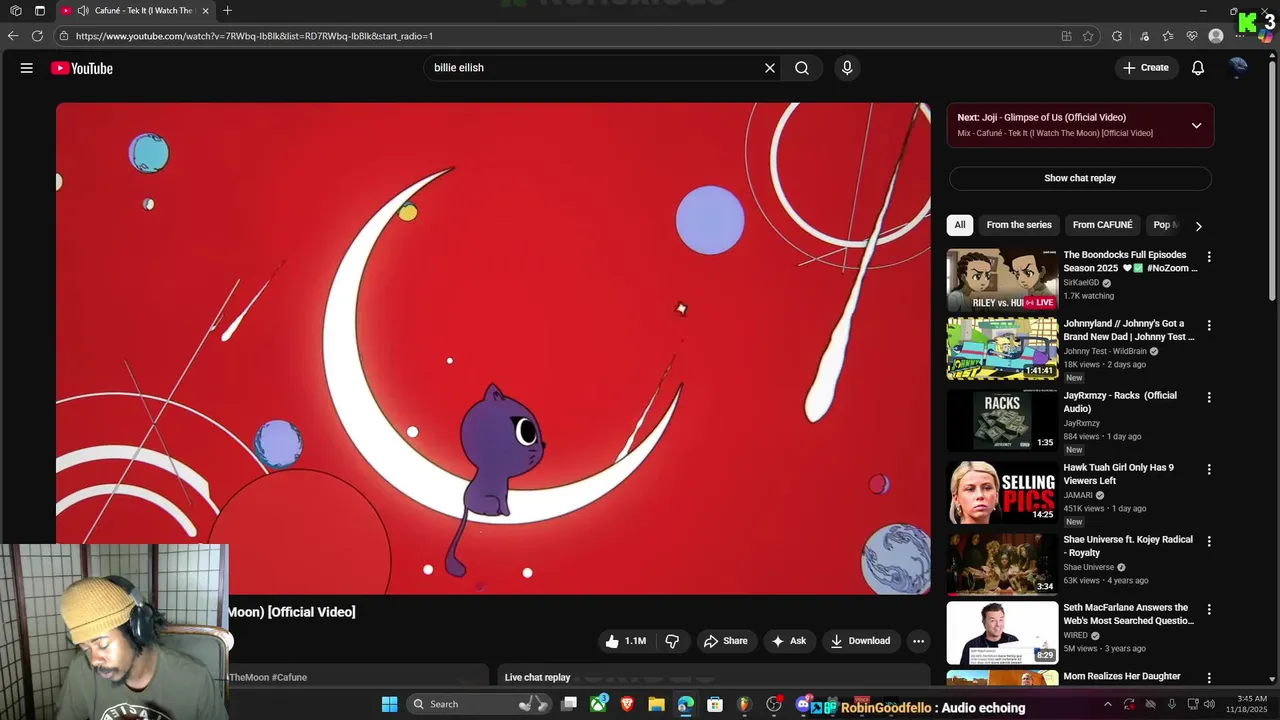
Task: Go back in the browser
Action: pyautogui.click(x=13, y=36)
